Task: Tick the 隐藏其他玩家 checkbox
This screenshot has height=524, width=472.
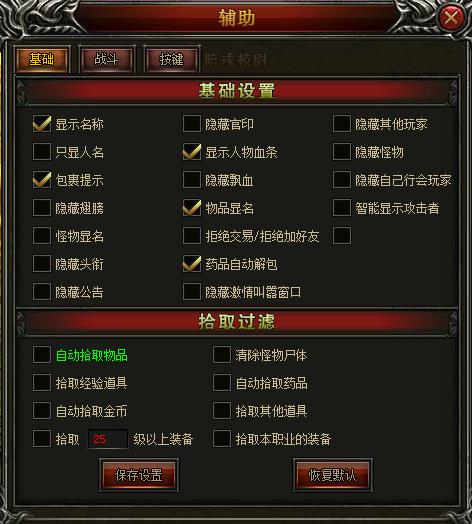Action: pos(342,124)
